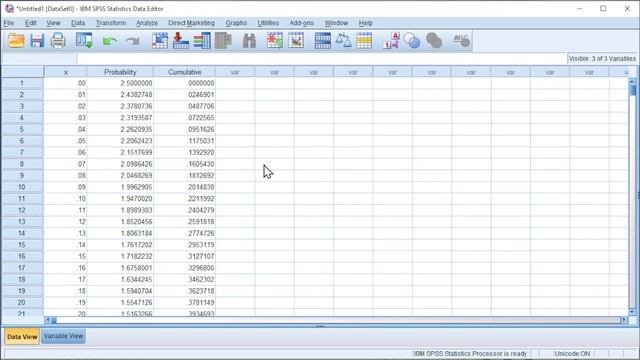Click Probability cell 1.8063184
This screenshot has height=360, width=640.
[x=120, y=233]
